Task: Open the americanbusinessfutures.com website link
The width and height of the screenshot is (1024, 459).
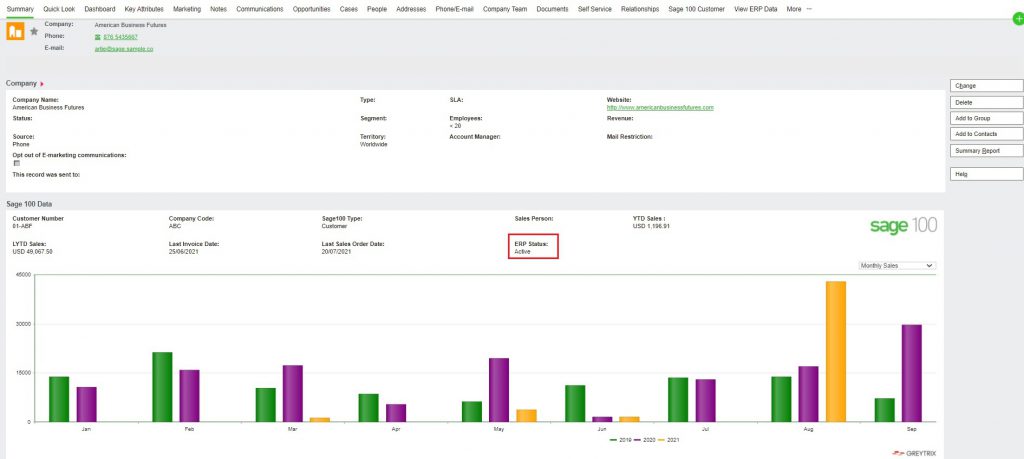Action: click(x=660, y=107)
